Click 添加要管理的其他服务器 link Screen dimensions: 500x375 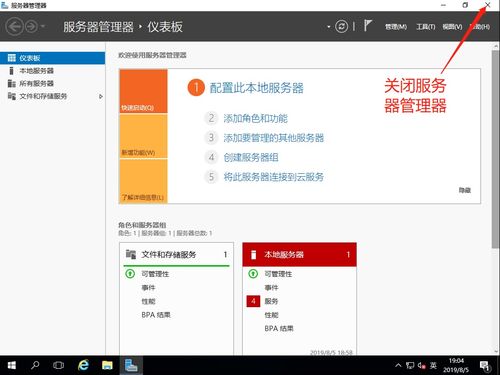(274, 138)
